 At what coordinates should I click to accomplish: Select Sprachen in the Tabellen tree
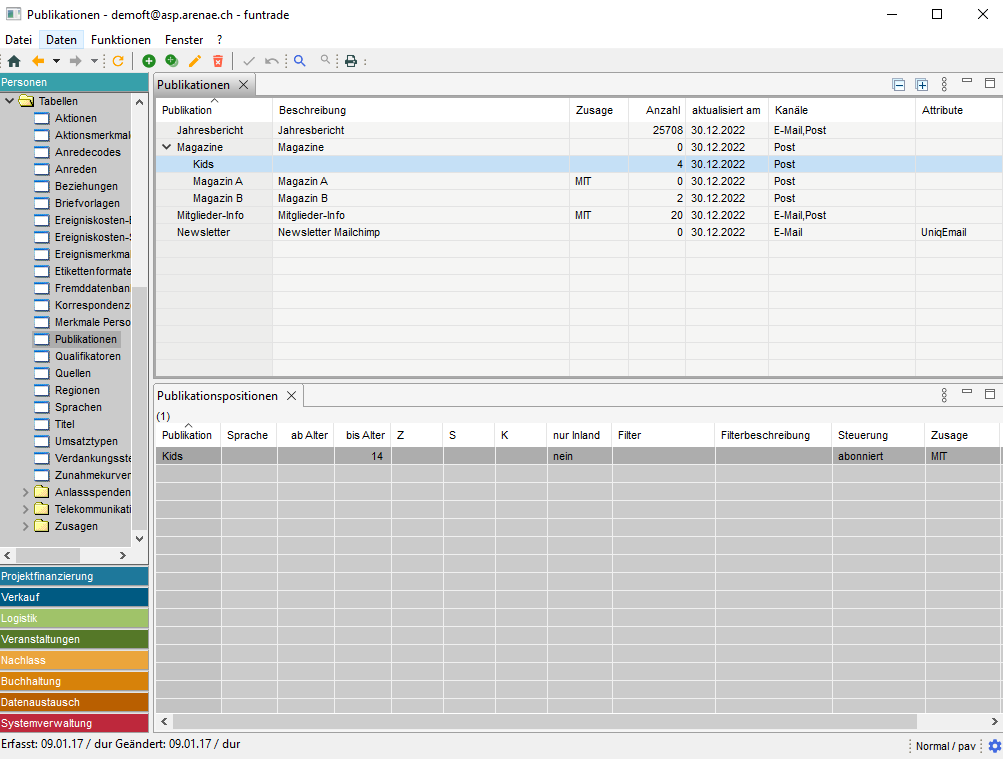[x=78, y=407]
